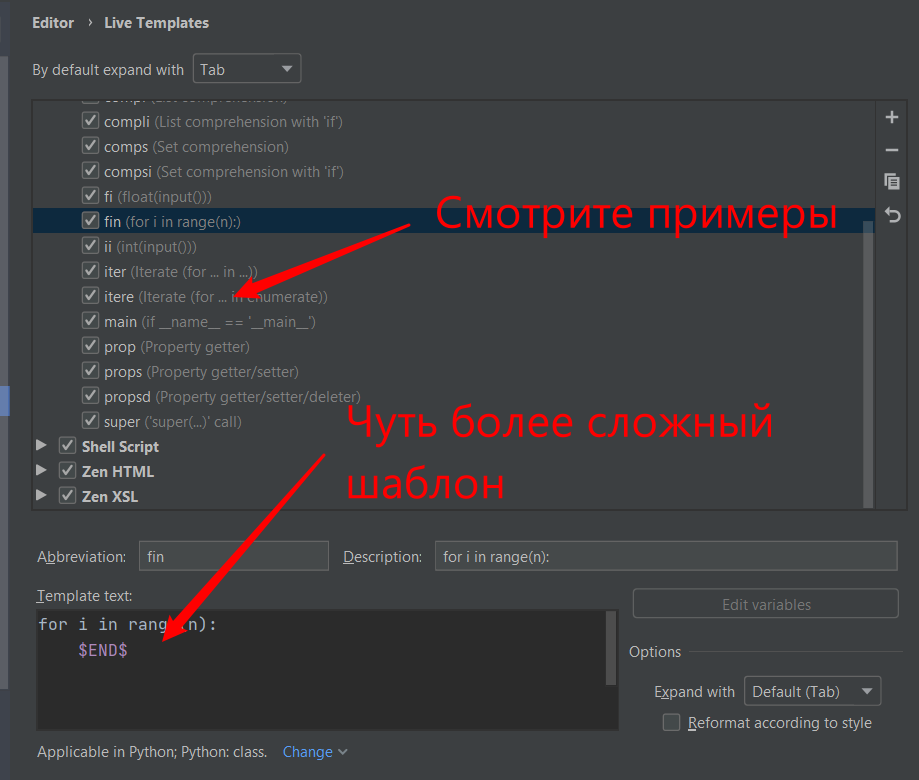Toggle the Shell Script group checkbox
Image resolution: width=919 pixels, height=780 pixels.
tap(68, 446)
